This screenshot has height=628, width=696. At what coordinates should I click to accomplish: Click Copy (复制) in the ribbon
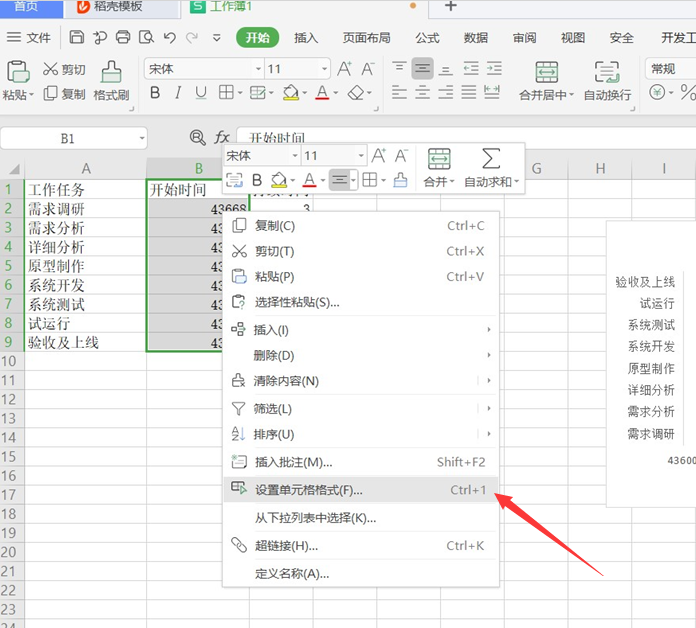64,94
